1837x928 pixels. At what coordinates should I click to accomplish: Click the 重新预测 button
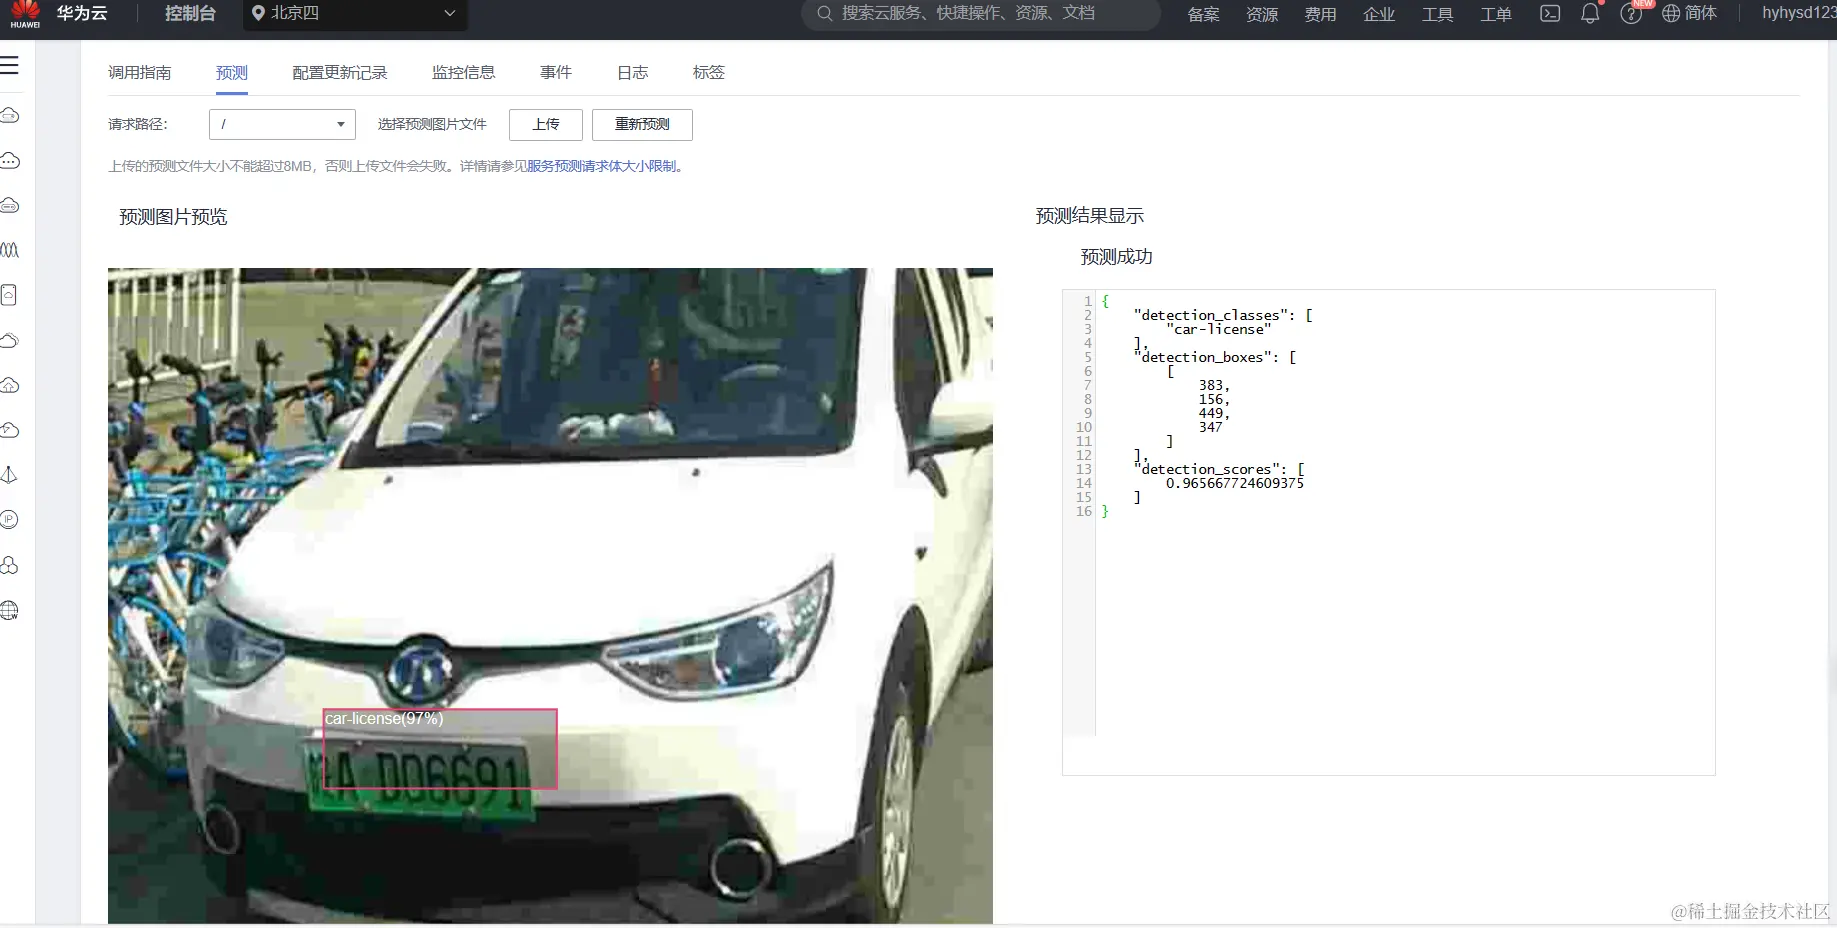pyautogui.click(x=642, y=124)
